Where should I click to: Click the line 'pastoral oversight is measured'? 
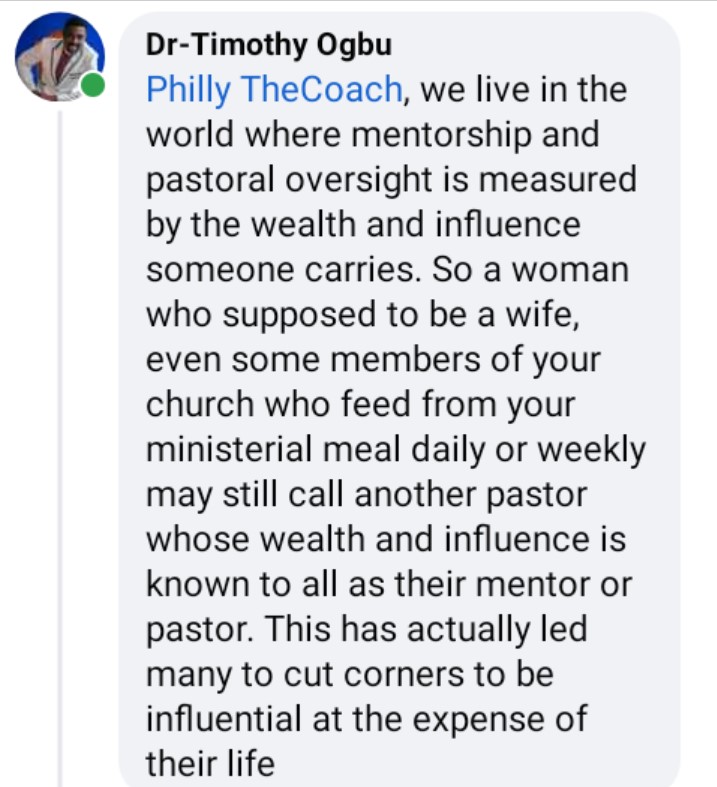[391, 180]
